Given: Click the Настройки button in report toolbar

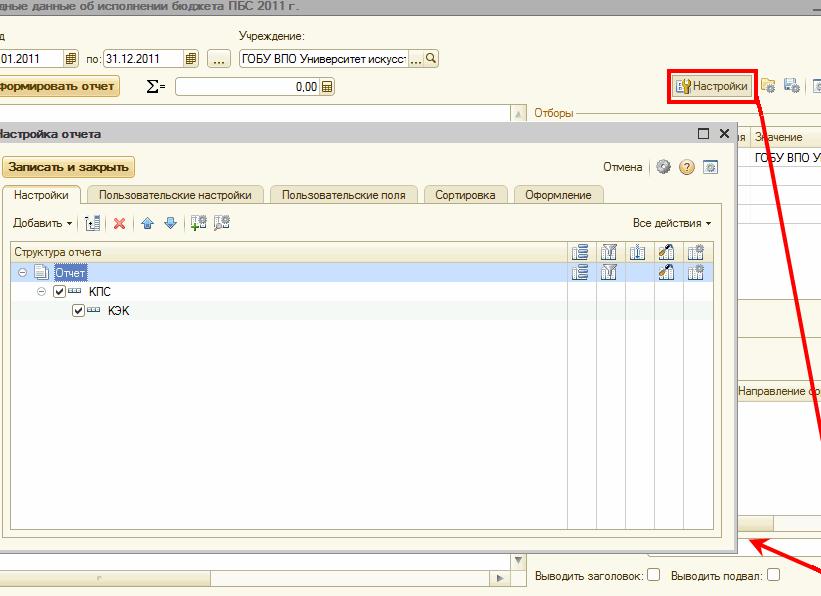Looking at the screenshot, I should [712, 86].
